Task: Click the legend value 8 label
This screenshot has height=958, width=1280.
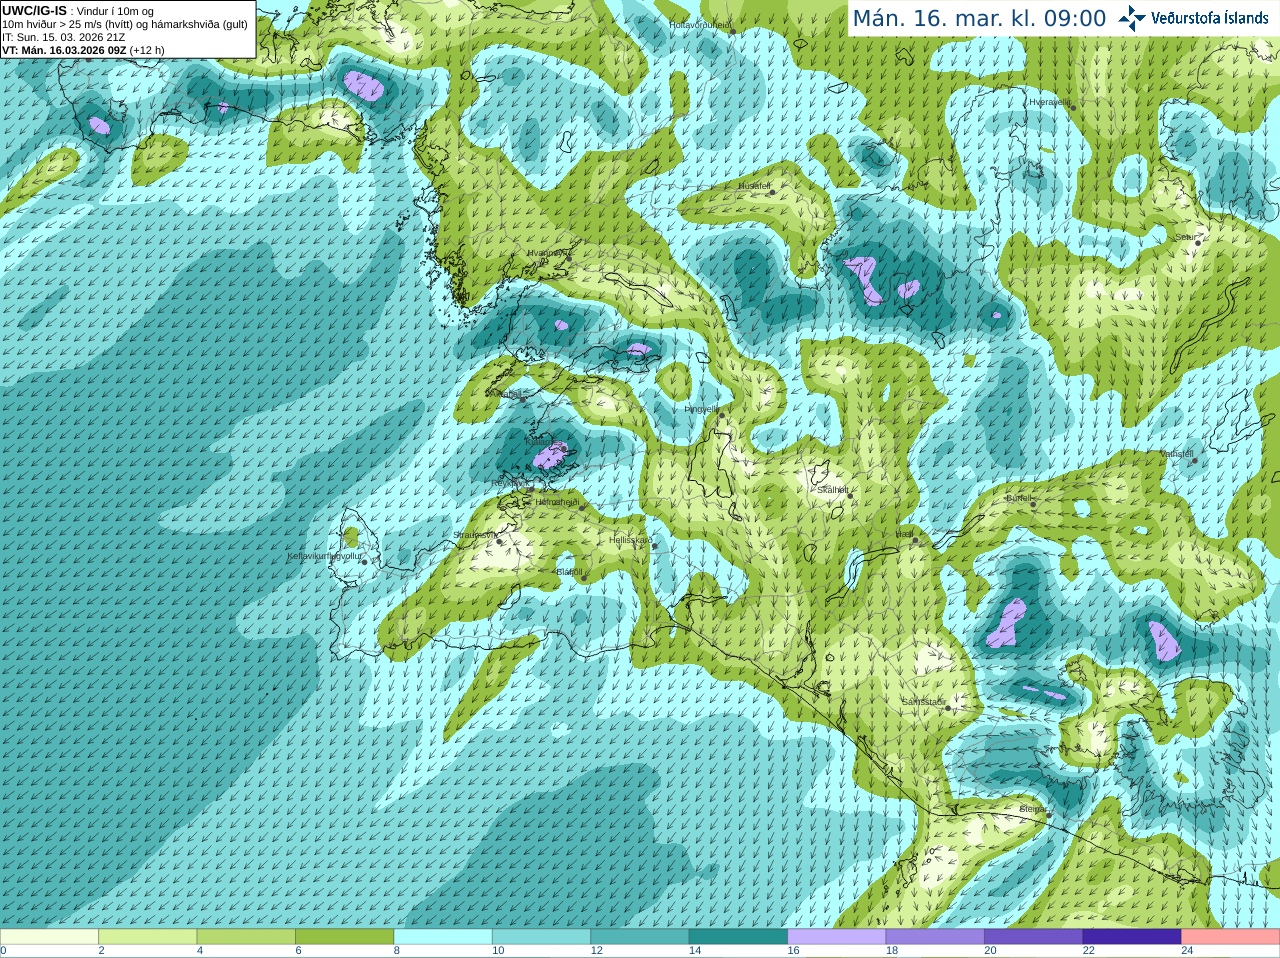Action: pyautogui.click(x=397, y=951)
